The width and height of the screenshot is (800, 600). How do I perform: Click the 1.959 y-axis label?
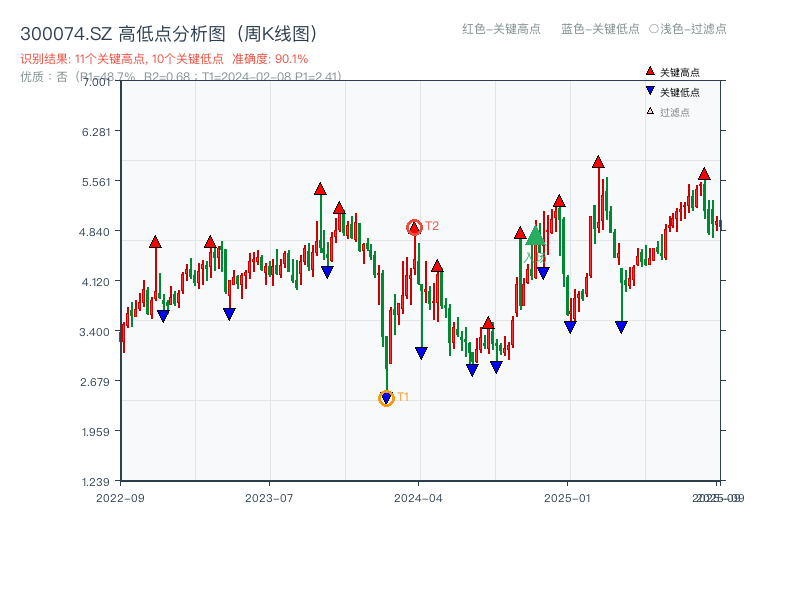pos(96,432)
